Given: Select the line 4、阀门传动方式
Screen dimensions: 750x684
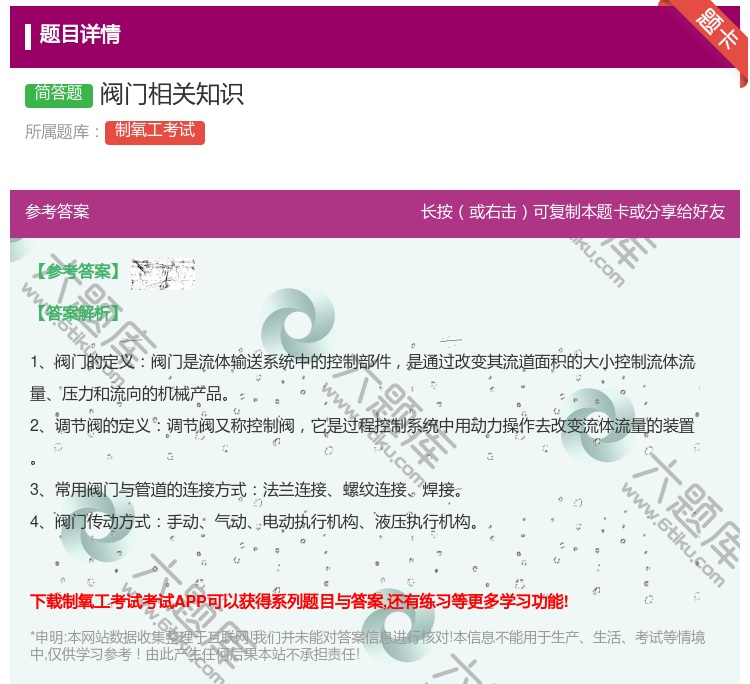Looking at the screenshot, I should pos(254,521).
